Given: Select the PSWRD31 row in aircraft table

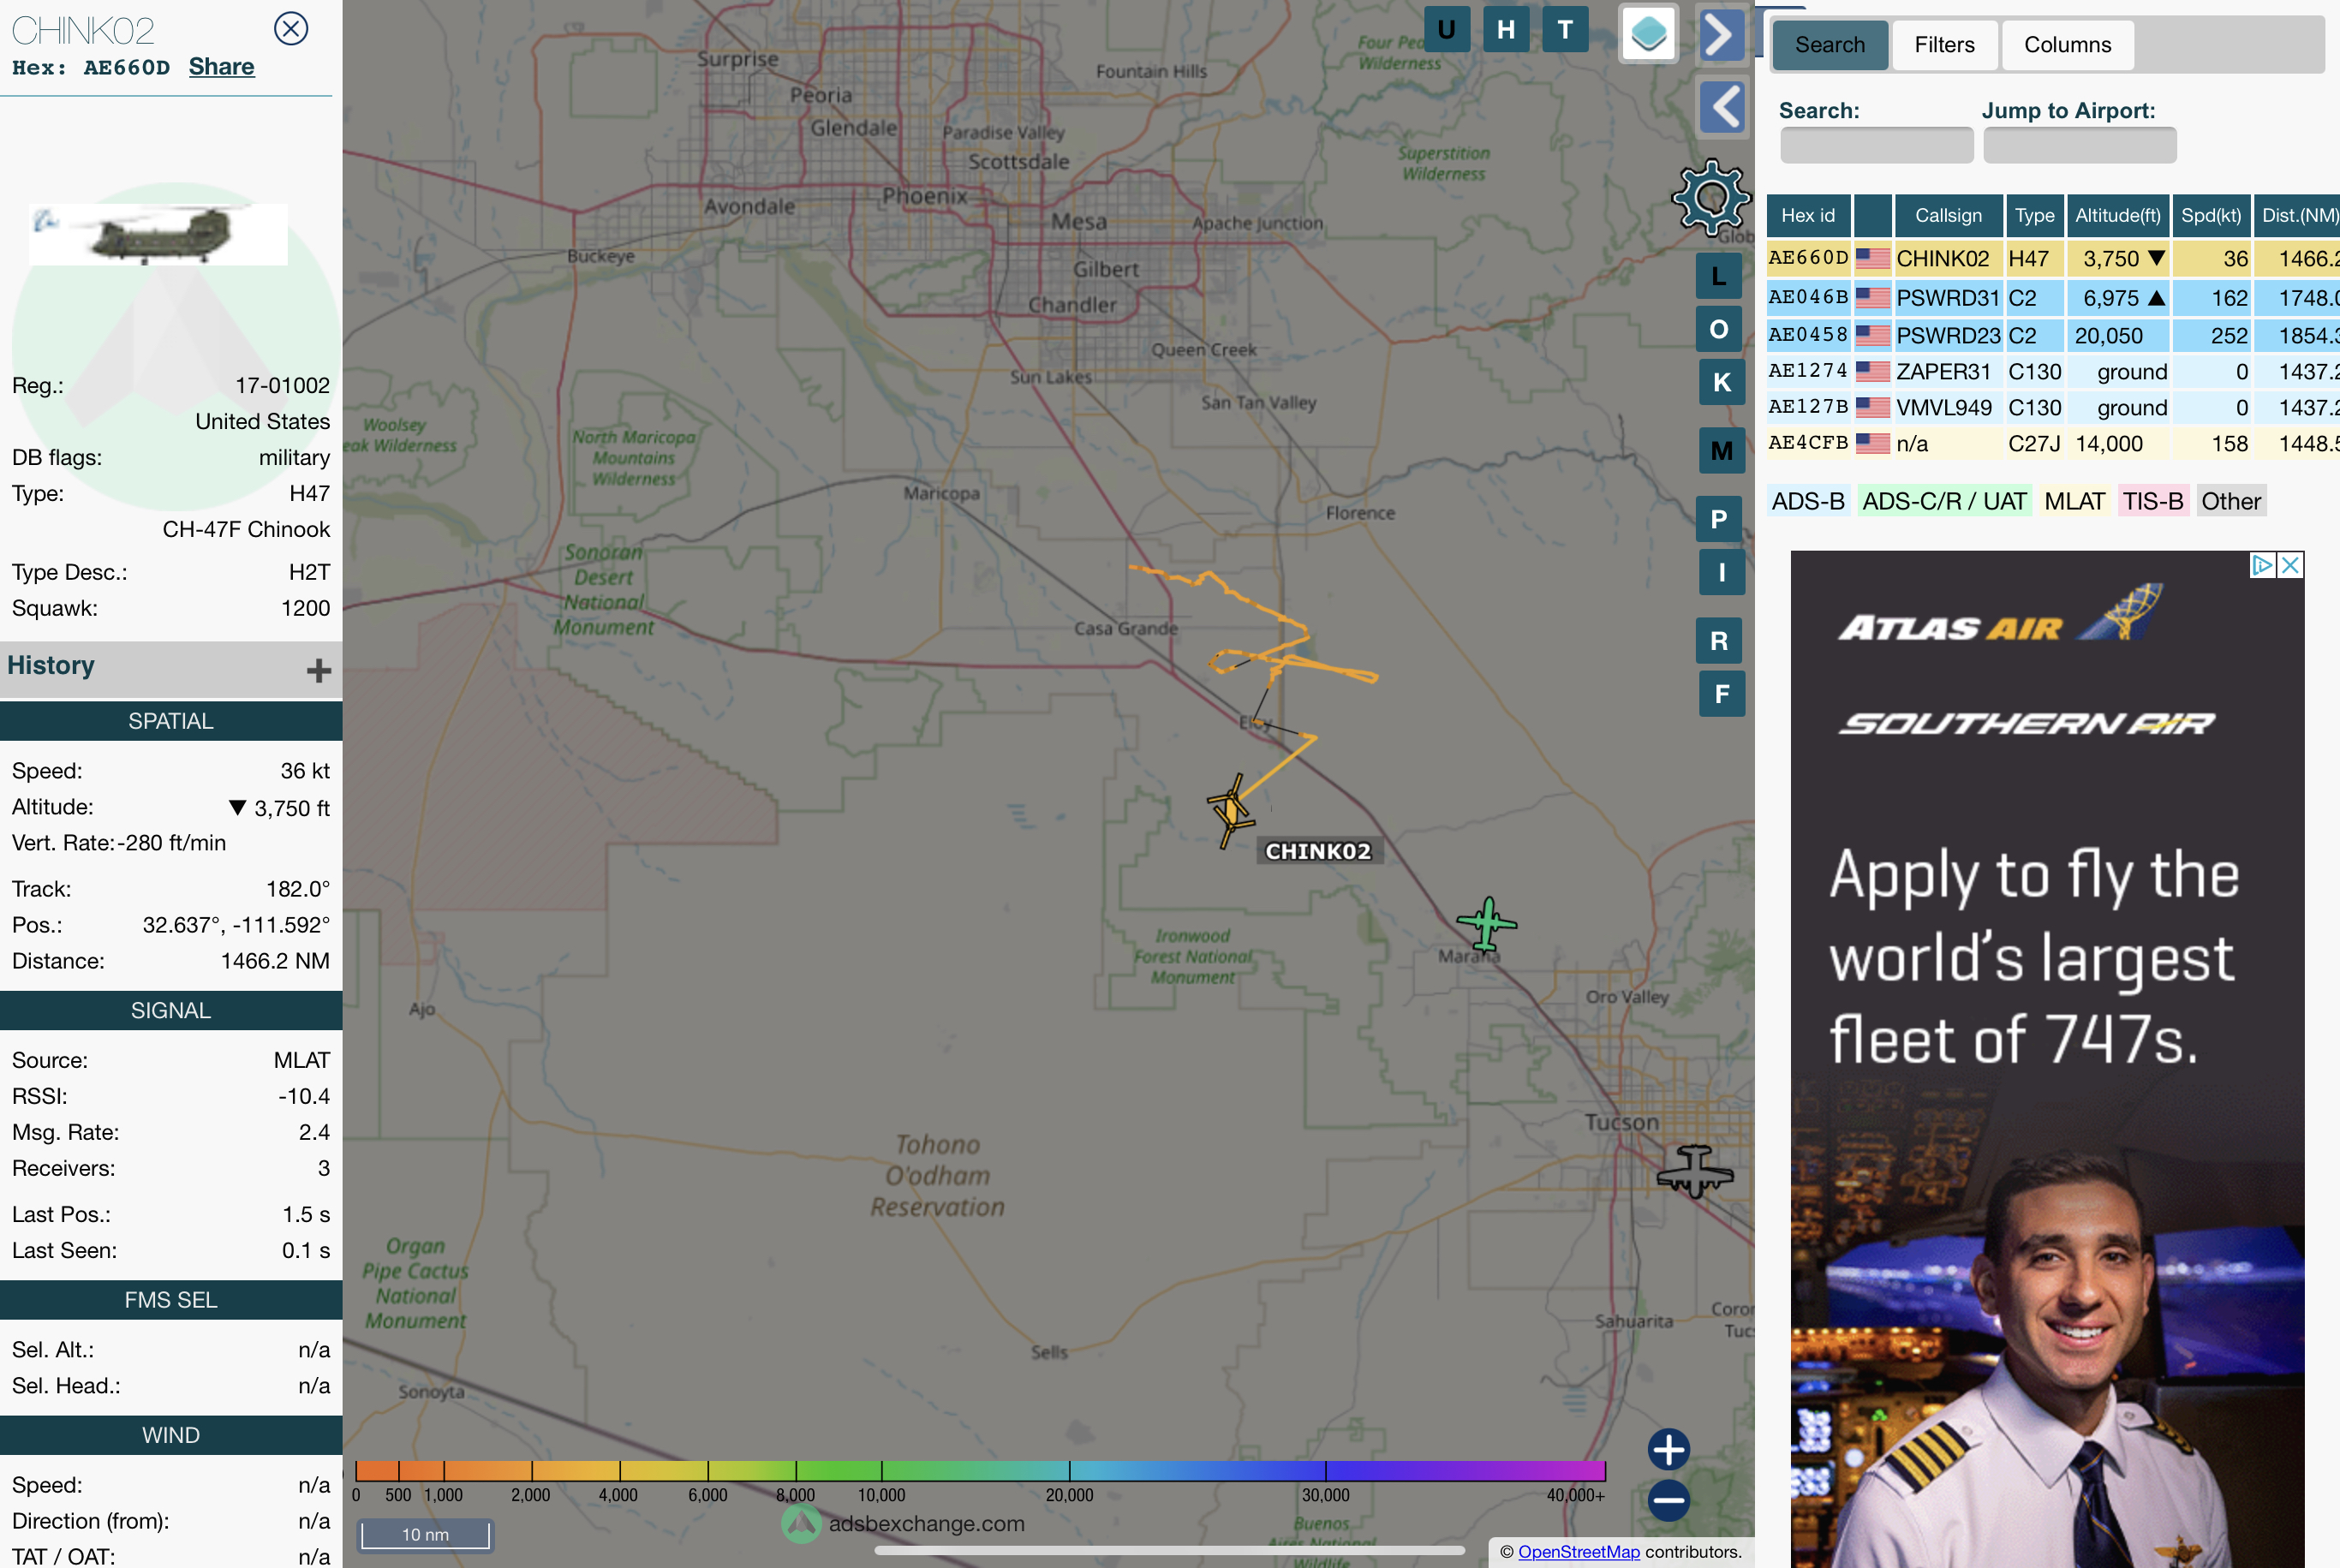Looking at the screenshot, I should (x=2053, y=298).
